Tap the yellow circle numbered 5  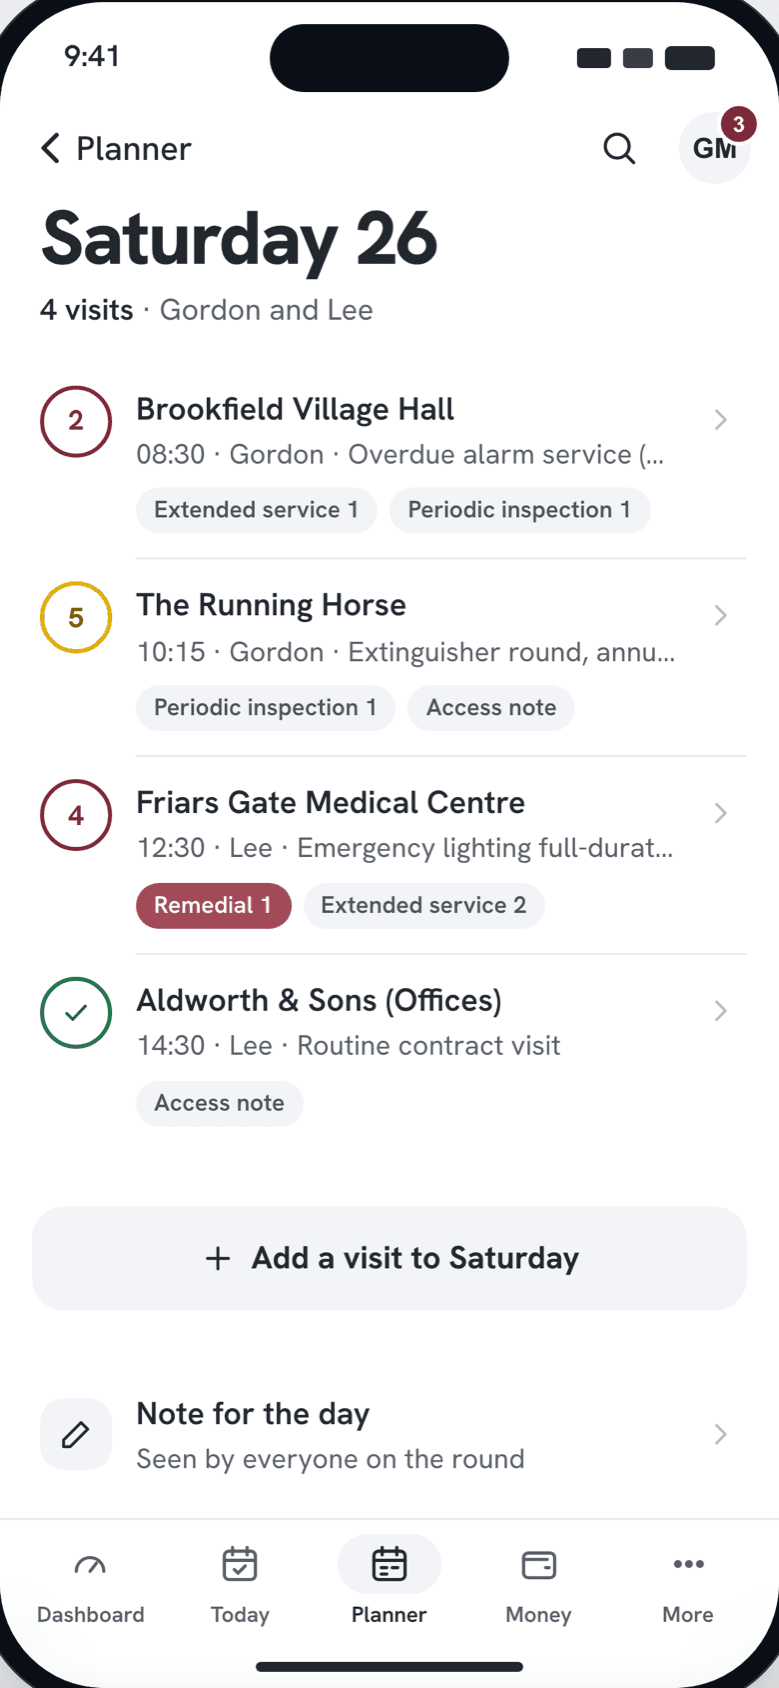(76, 617)
